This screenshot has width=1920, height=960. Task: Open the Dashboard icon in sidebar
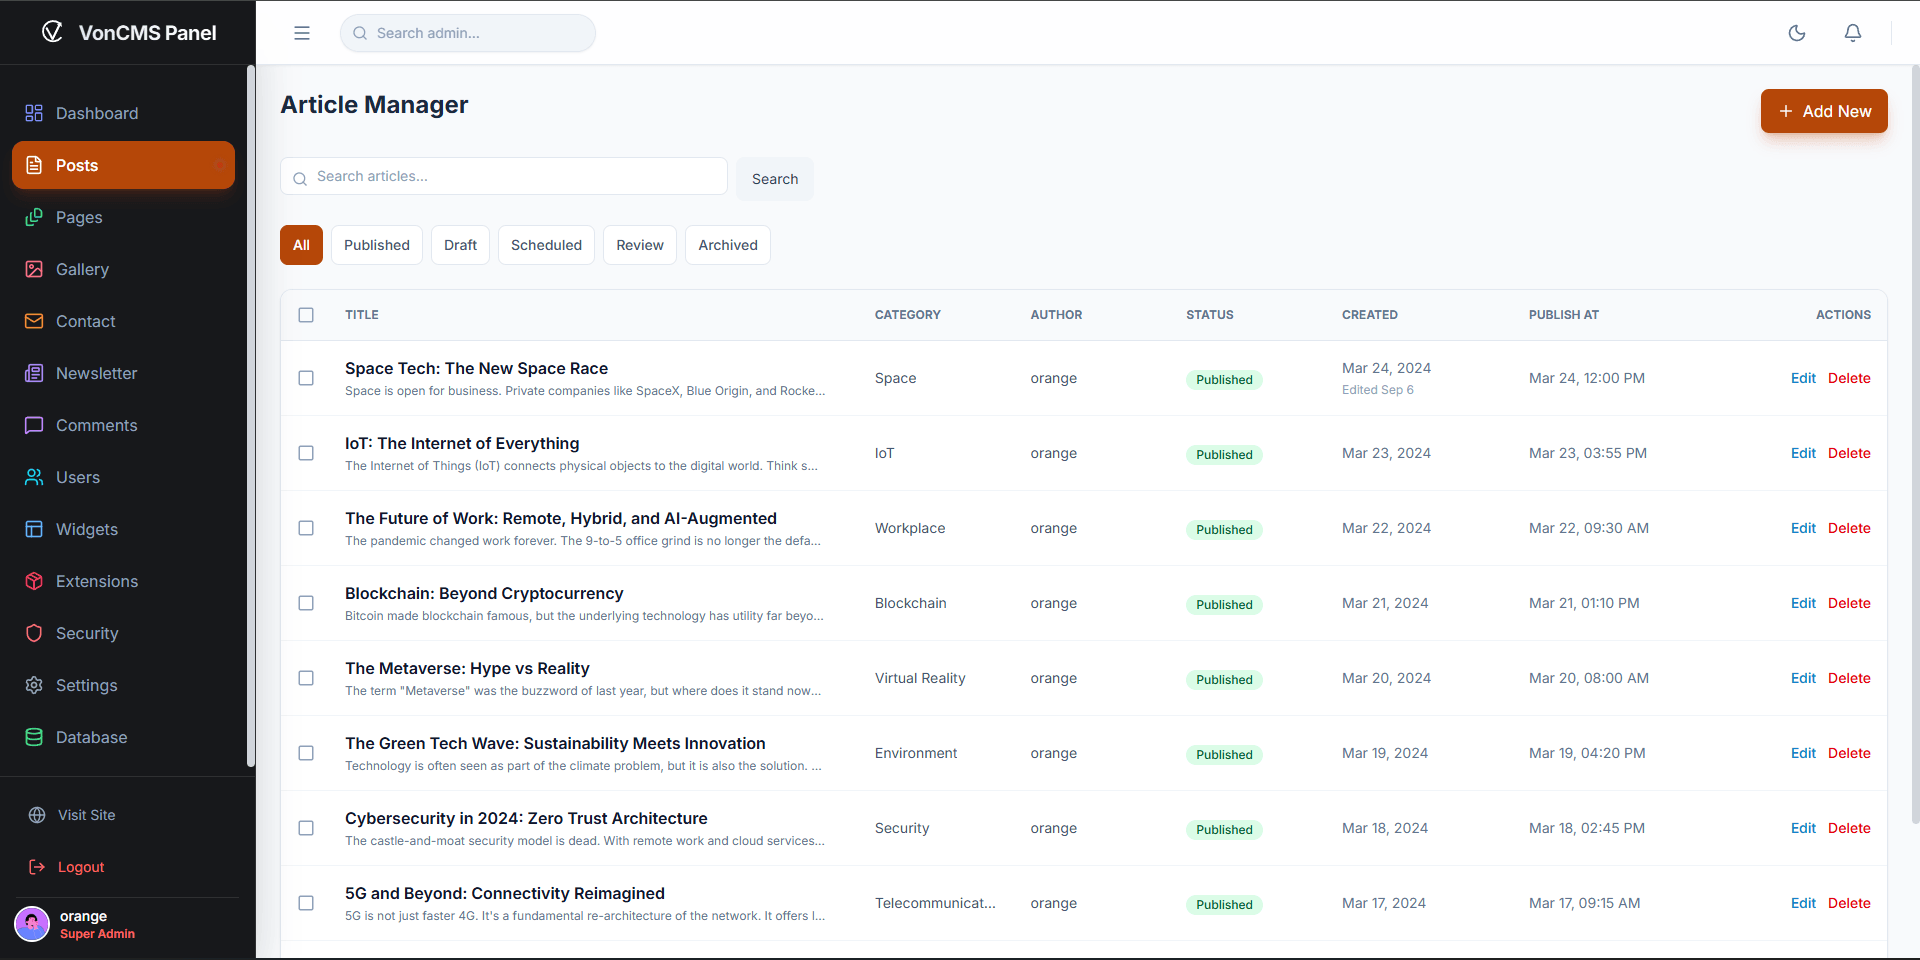[34, 113]
